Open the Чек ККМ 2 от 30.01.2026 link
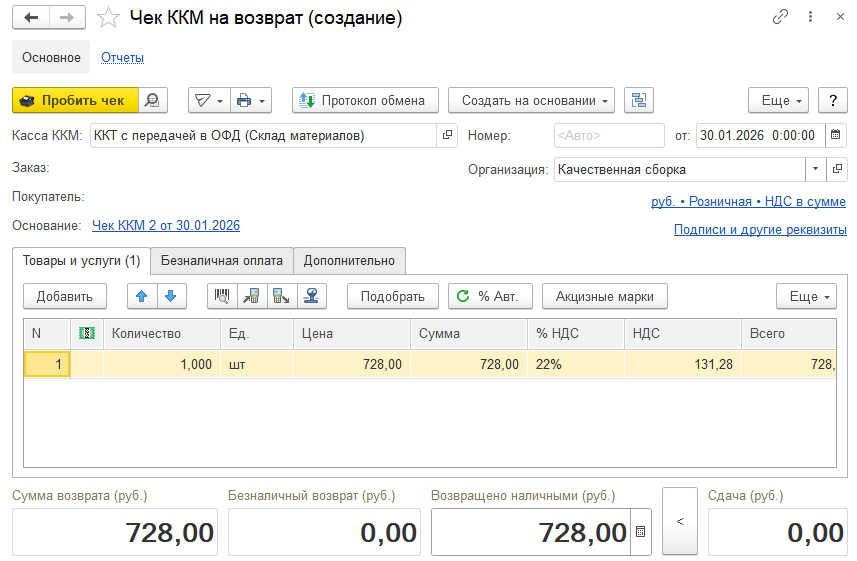Screen dimensions: 857x561 [x=166, y=226]
